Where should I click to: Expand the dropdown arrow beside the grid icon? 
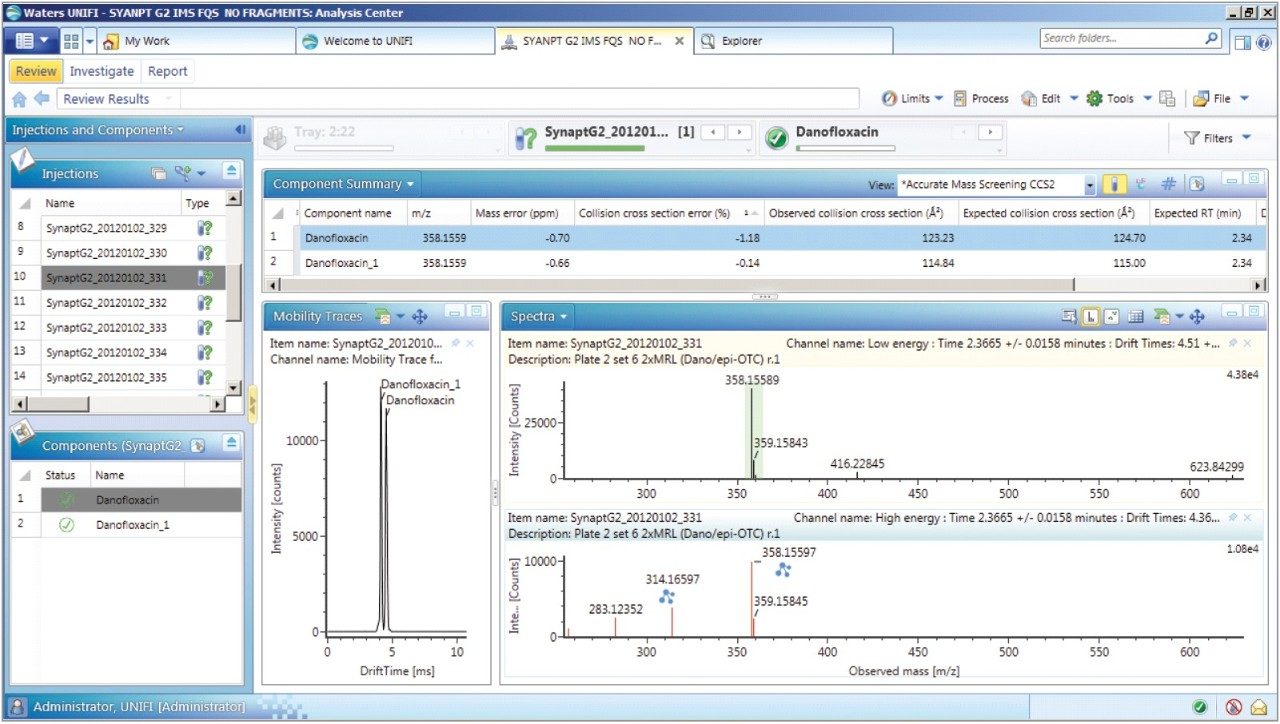click(89, 41)
